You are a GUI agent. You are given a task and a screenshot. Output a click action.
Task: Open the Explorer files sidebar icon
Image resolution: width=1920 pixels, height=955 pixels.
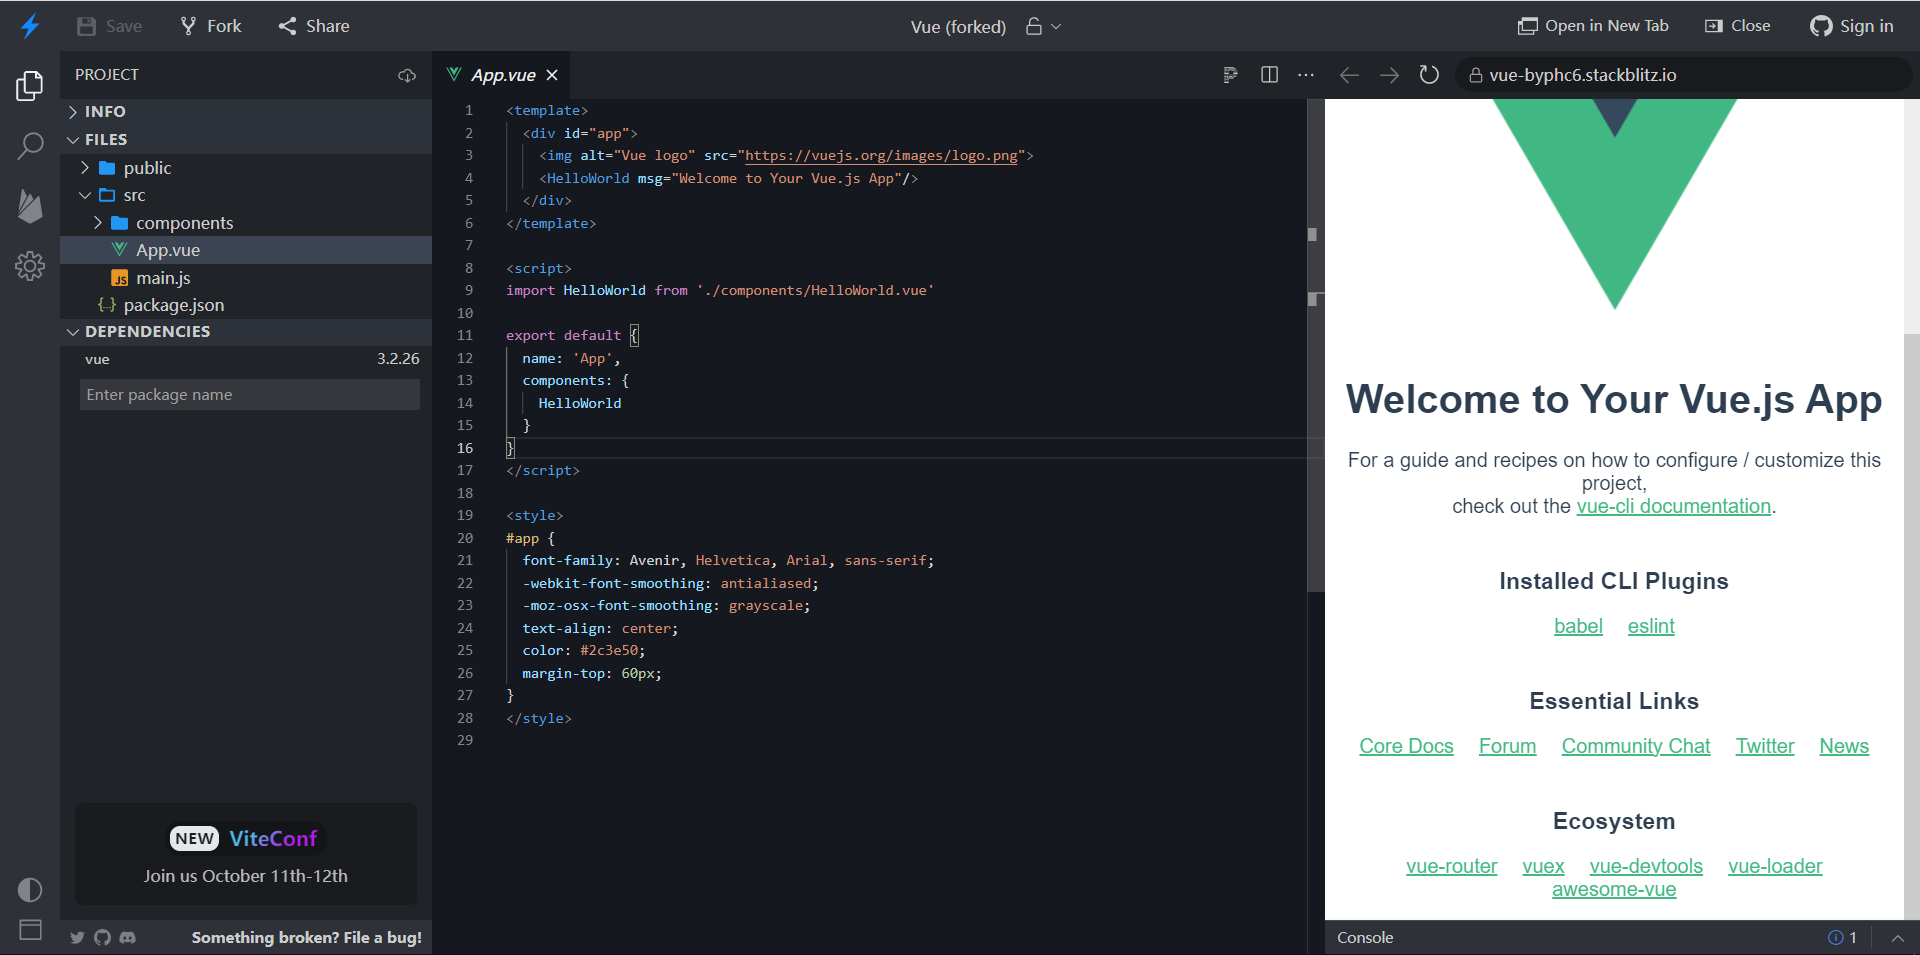coord(30,86)
